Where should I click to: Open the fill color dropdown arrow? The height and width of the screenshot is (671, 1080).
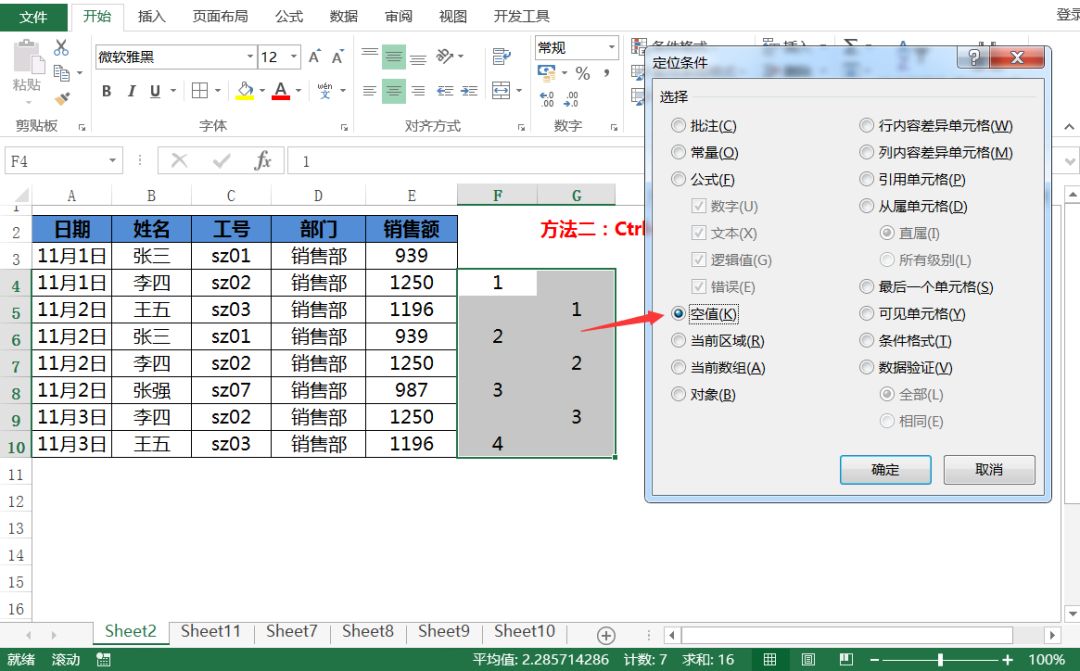click(262, 91)
